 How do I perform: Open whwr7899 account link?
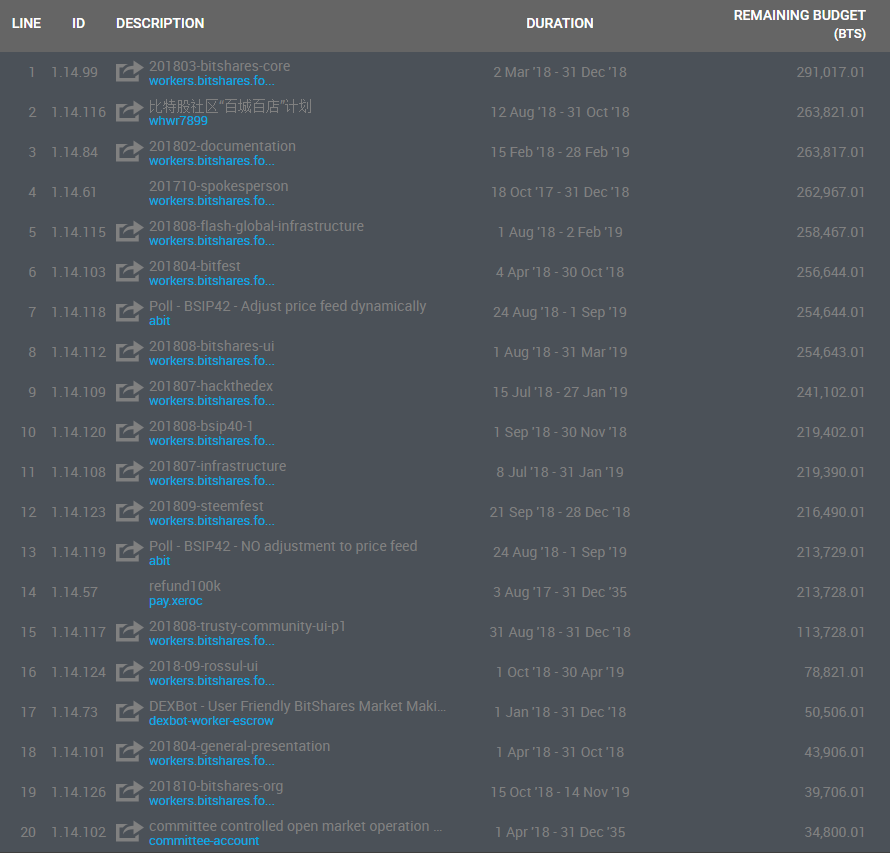(x=178, y=121)
